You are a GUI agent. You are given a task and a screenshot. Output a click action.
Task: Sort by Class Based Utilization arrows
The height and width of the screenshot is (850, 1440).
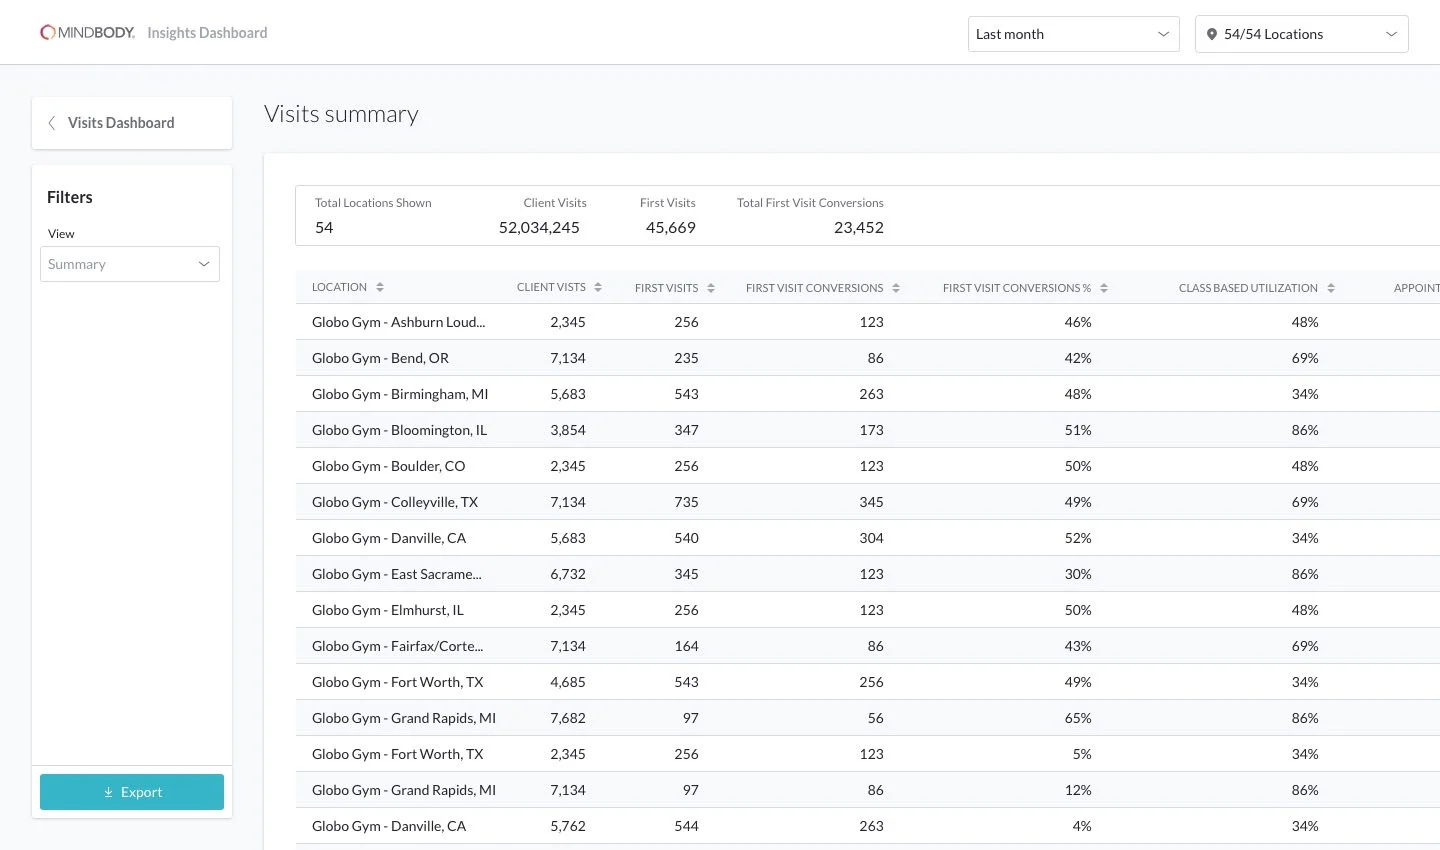click(x=1331, y=288)
